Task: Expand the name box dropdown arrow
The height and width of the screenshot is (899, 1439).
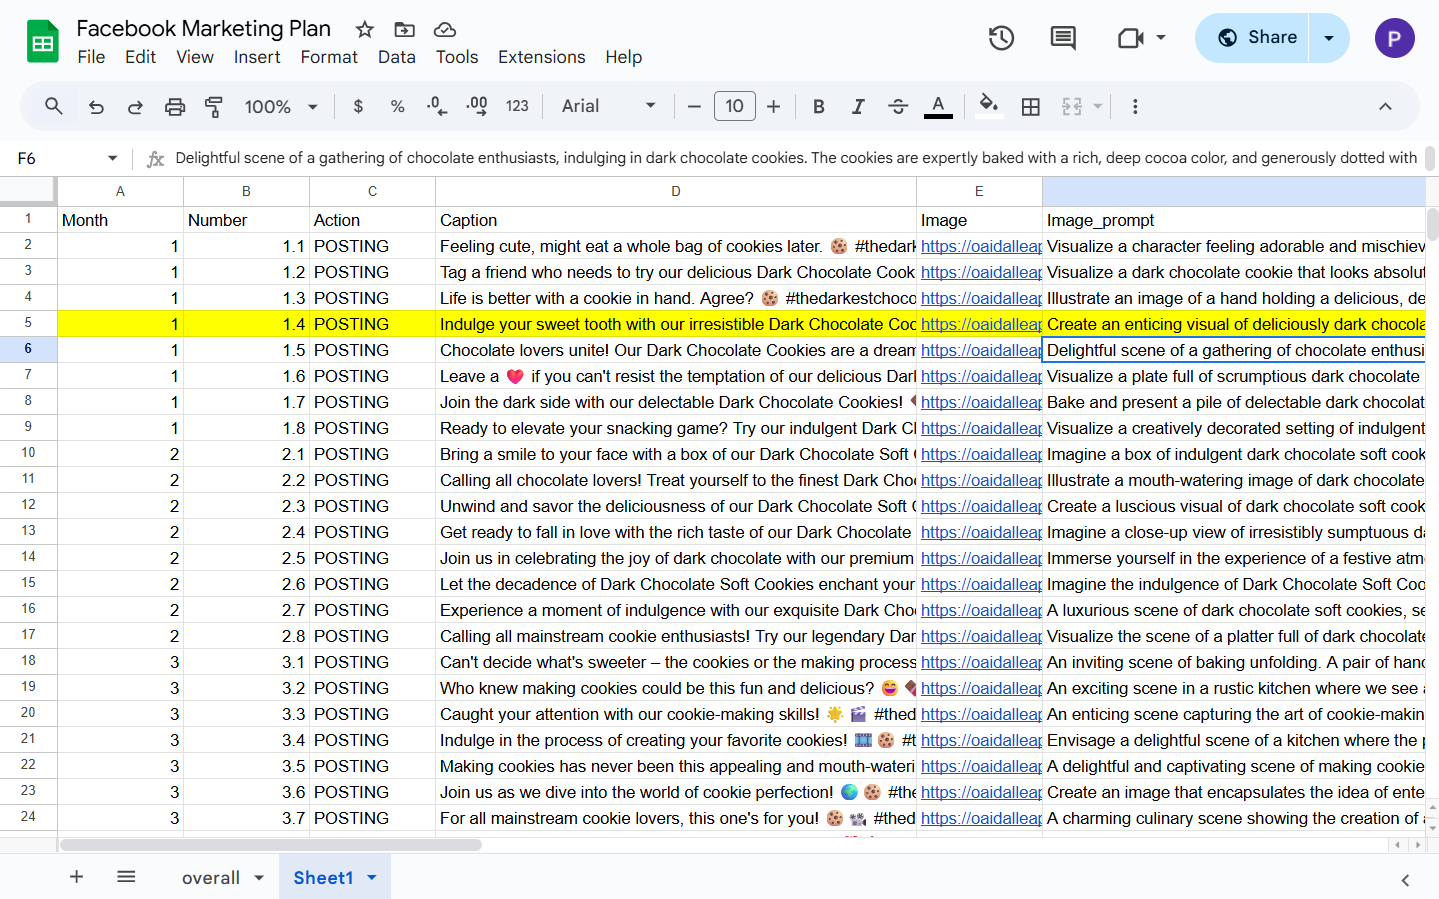Action: (112, 158)
